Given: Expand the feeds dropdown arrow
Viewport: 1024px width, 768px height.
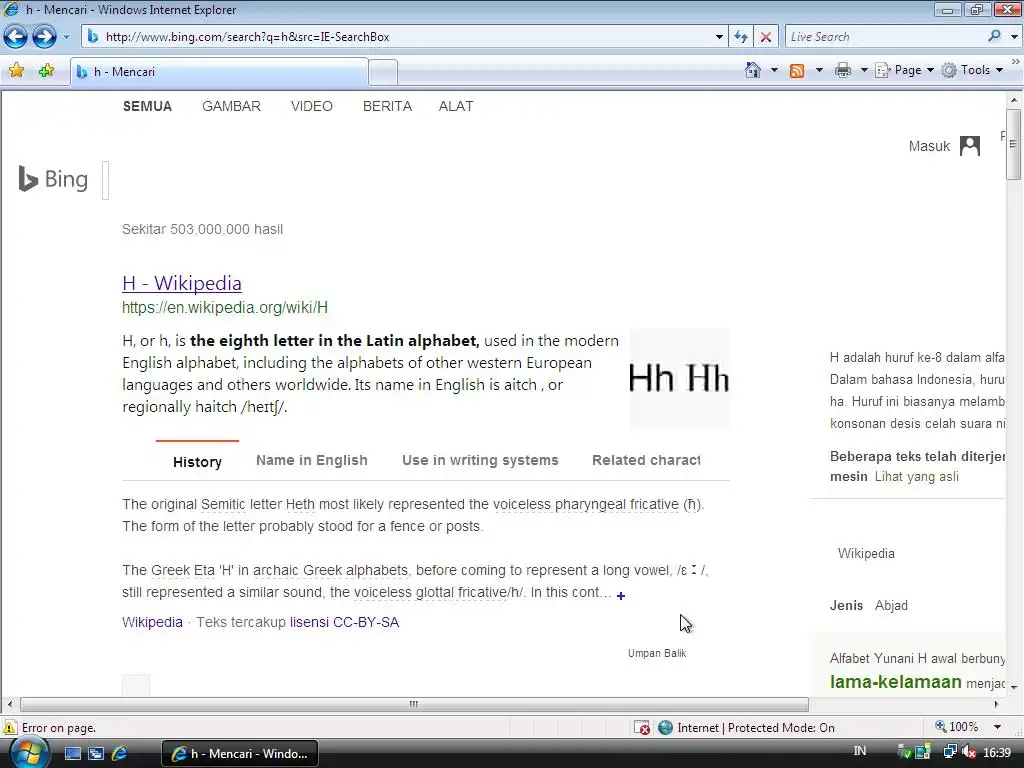Looking at the screenshot, I should (x=819, y=70).
